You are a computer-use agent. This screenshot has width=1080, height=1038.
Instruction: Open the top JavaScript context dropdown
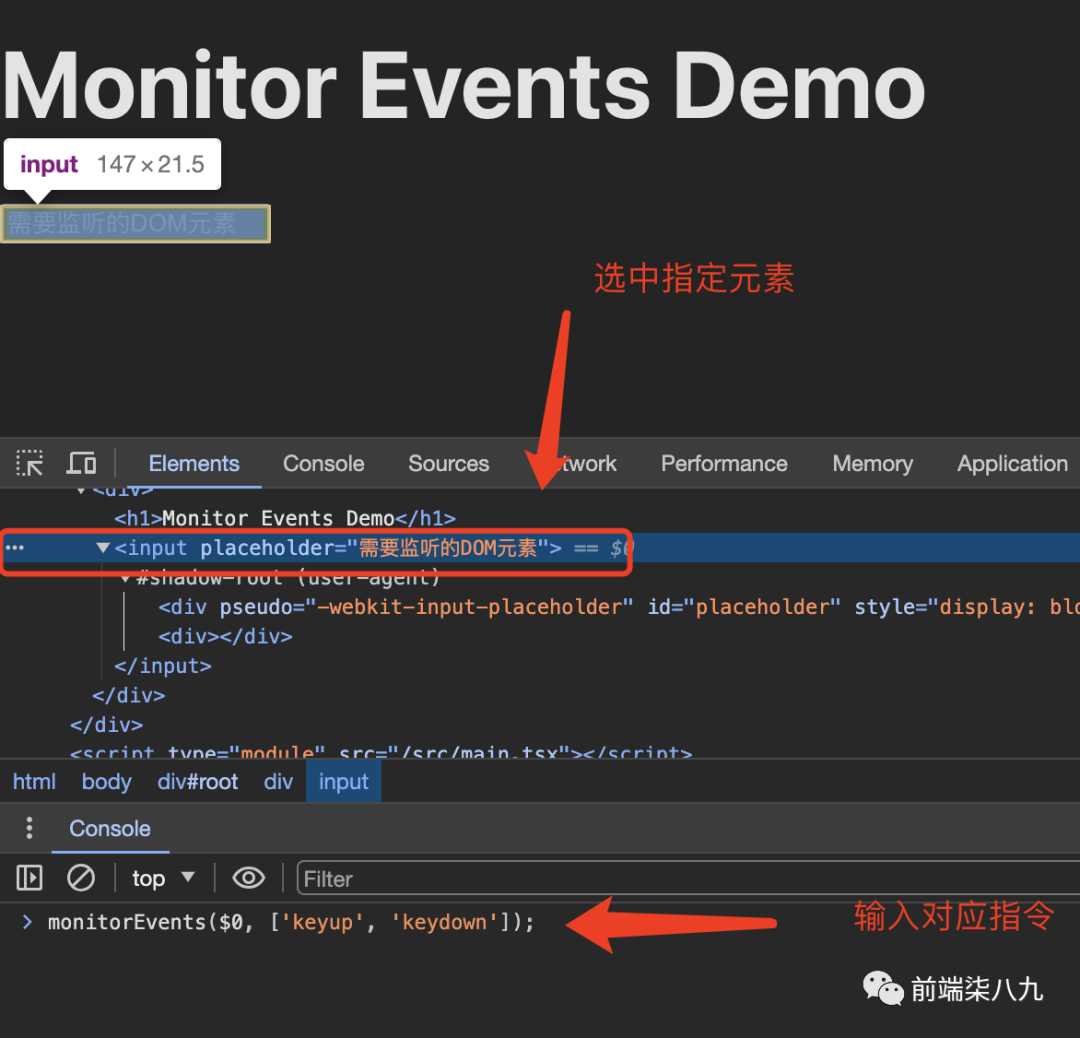pyautogui.click(x=163, y=878)
